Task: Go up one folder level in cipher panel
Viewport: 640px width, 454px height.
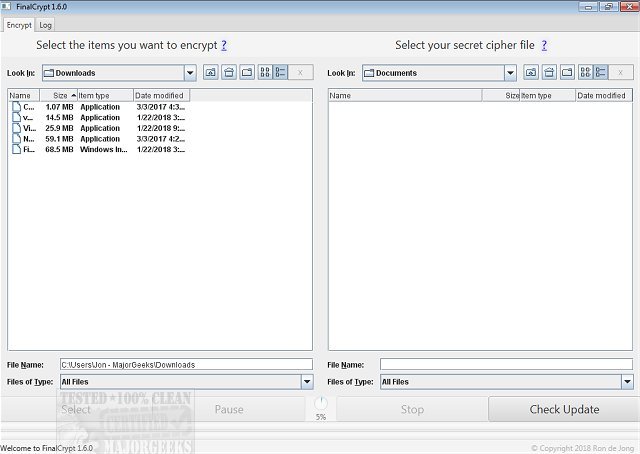Action: (x=530, y=73)
